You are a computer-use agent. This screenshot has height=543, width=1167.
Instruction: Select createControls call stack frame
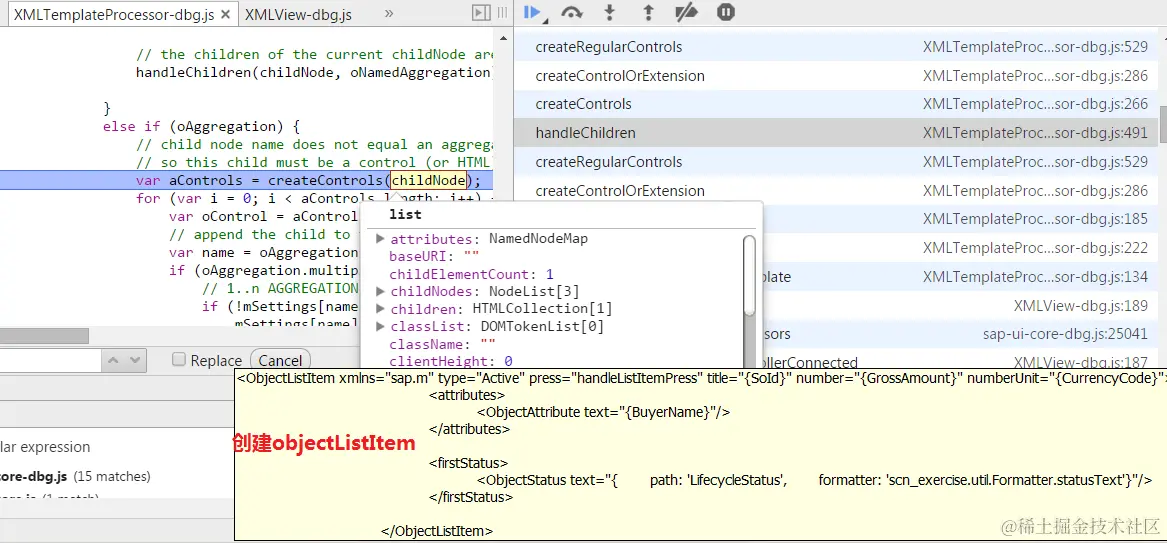click(x=836, y=104)
